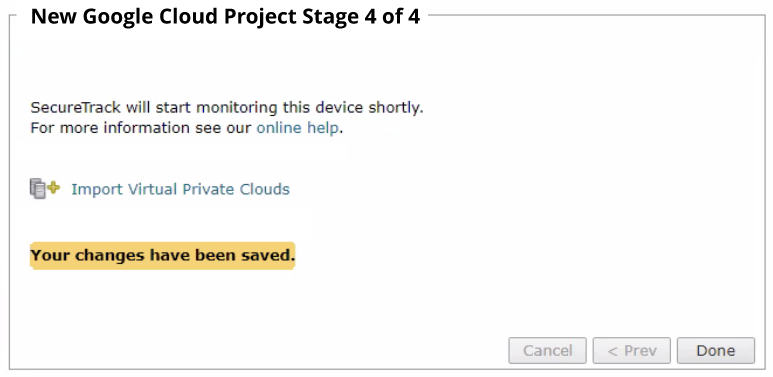This screenshot has width=773, height=377.
Task: Open the online help link
Action: [x=297, y=128]
